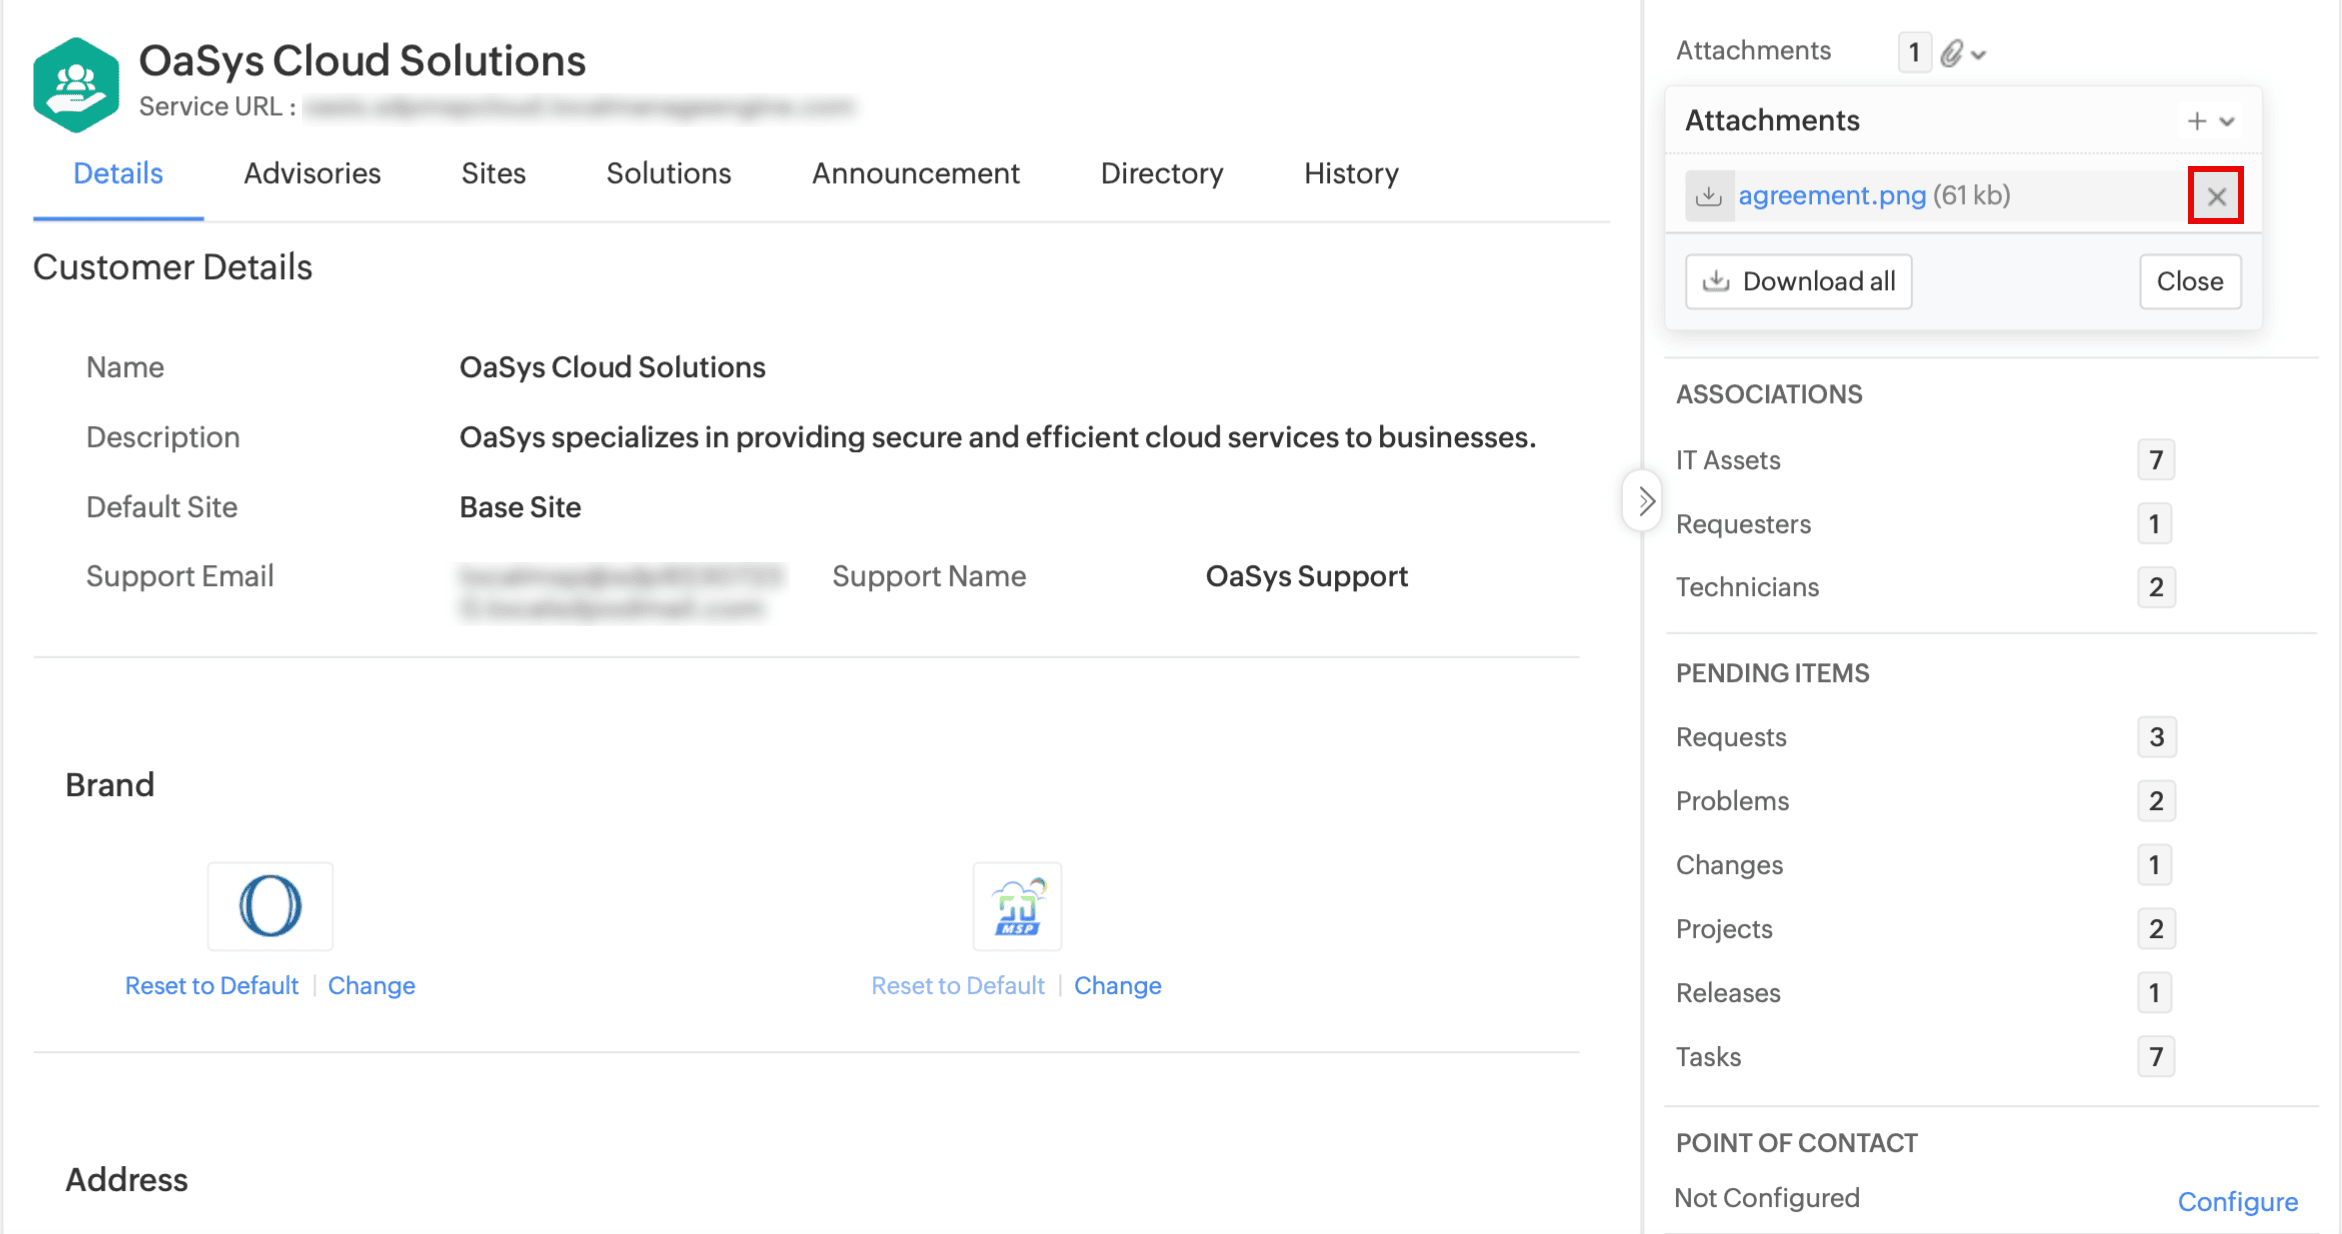Click the paperclip attachments icon
Viewport: 2342px width, 1234px height.
tap(1952, 53)
